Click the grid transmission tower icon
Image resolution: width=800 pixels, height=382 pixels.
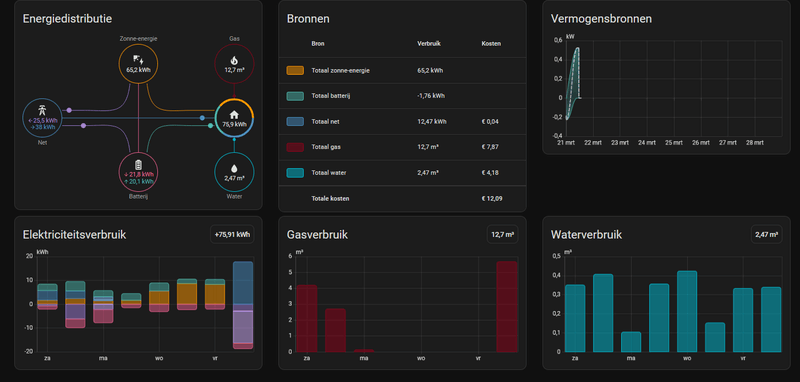pos(42,111)
